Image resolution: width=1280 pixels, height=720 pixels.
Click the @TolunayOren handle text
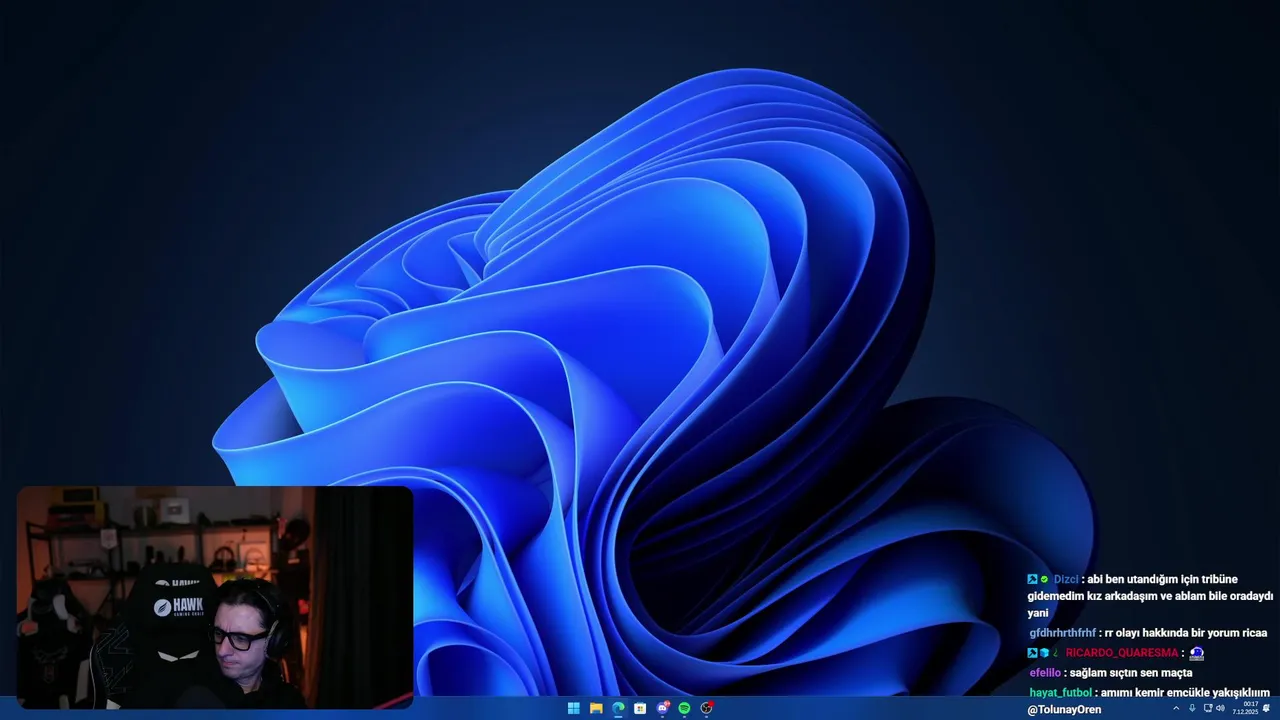[x=1064, y=710]
